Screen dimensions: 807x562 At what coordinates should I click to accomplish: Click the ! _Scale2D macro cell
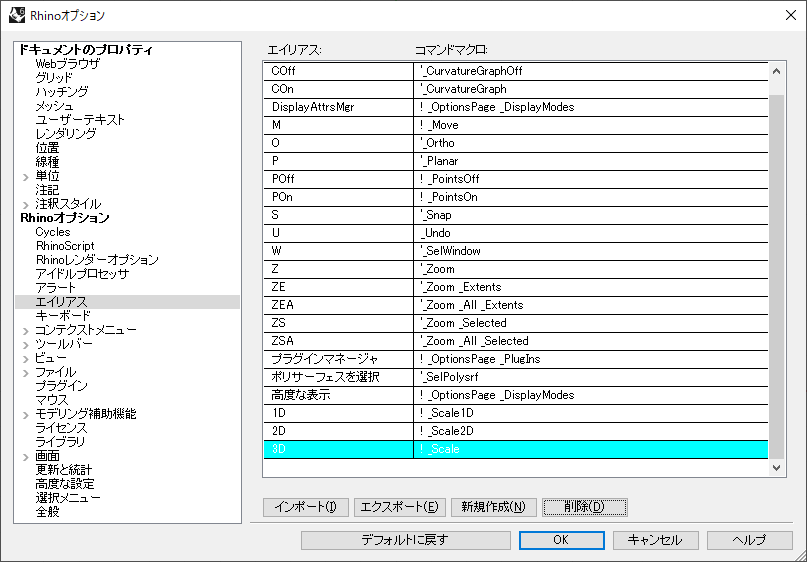point(591,431)
